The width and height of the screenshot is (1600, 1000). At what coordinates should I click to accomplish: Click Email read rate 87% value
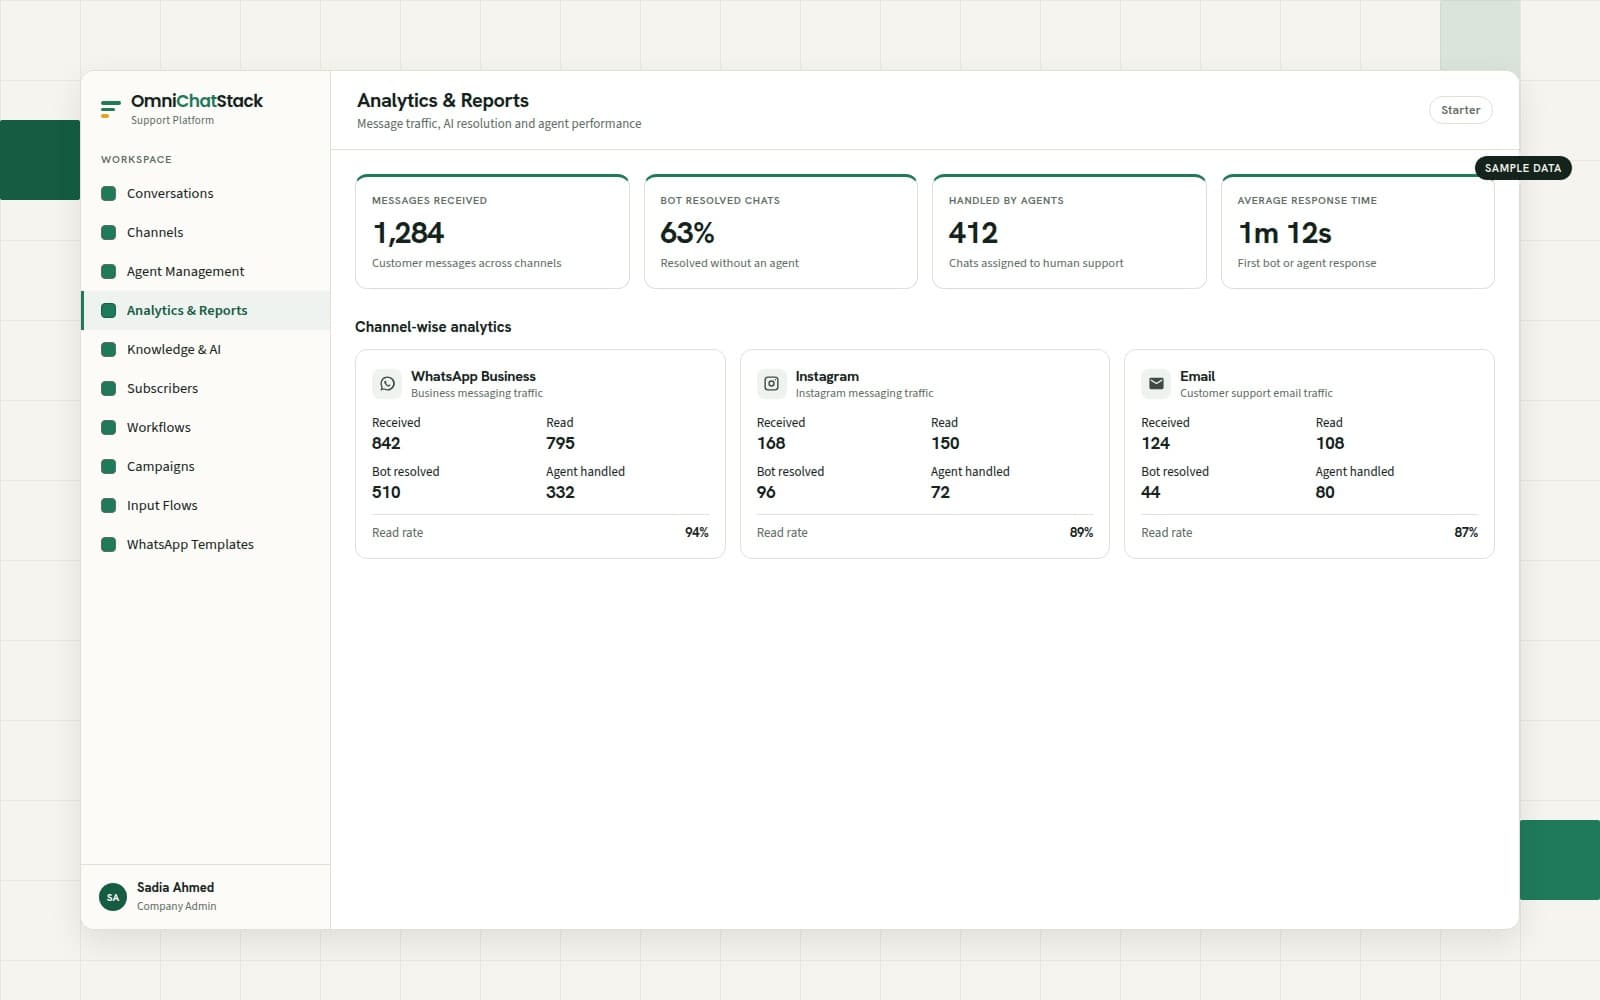click(x=1466, y=532)
